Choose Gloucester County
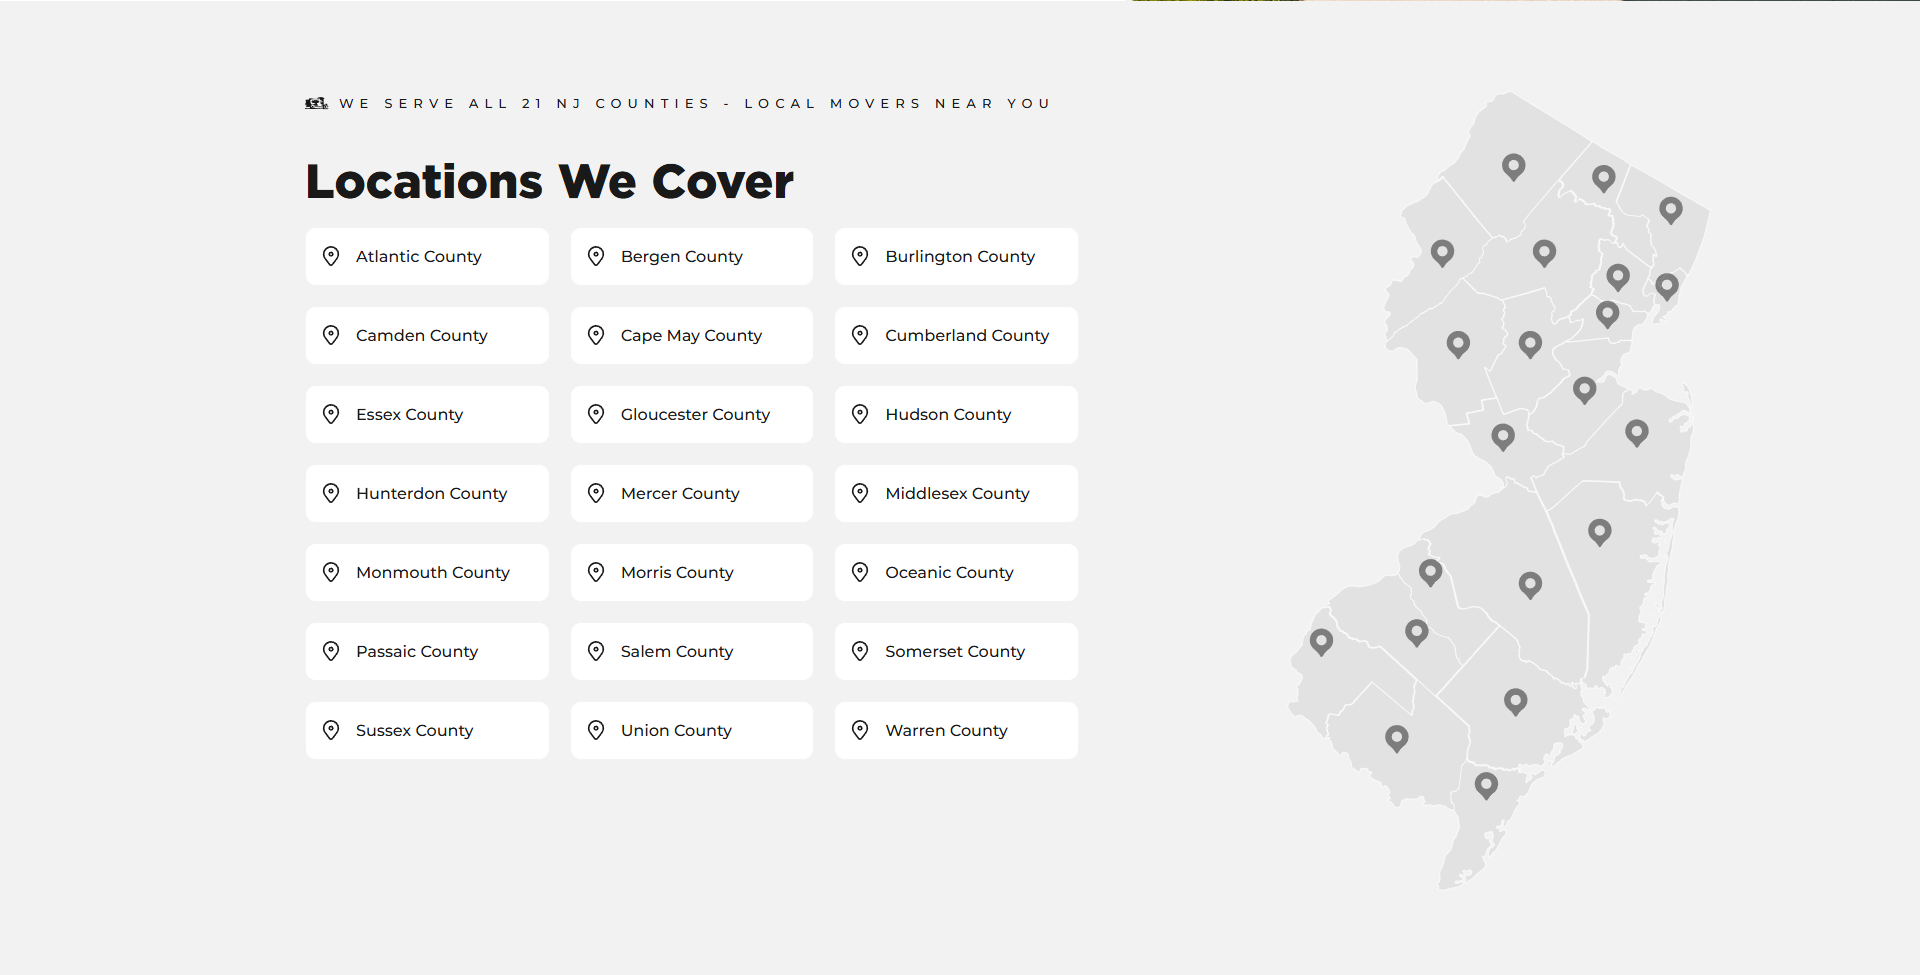Screen dimensions: 1920x975 point(692,414)
